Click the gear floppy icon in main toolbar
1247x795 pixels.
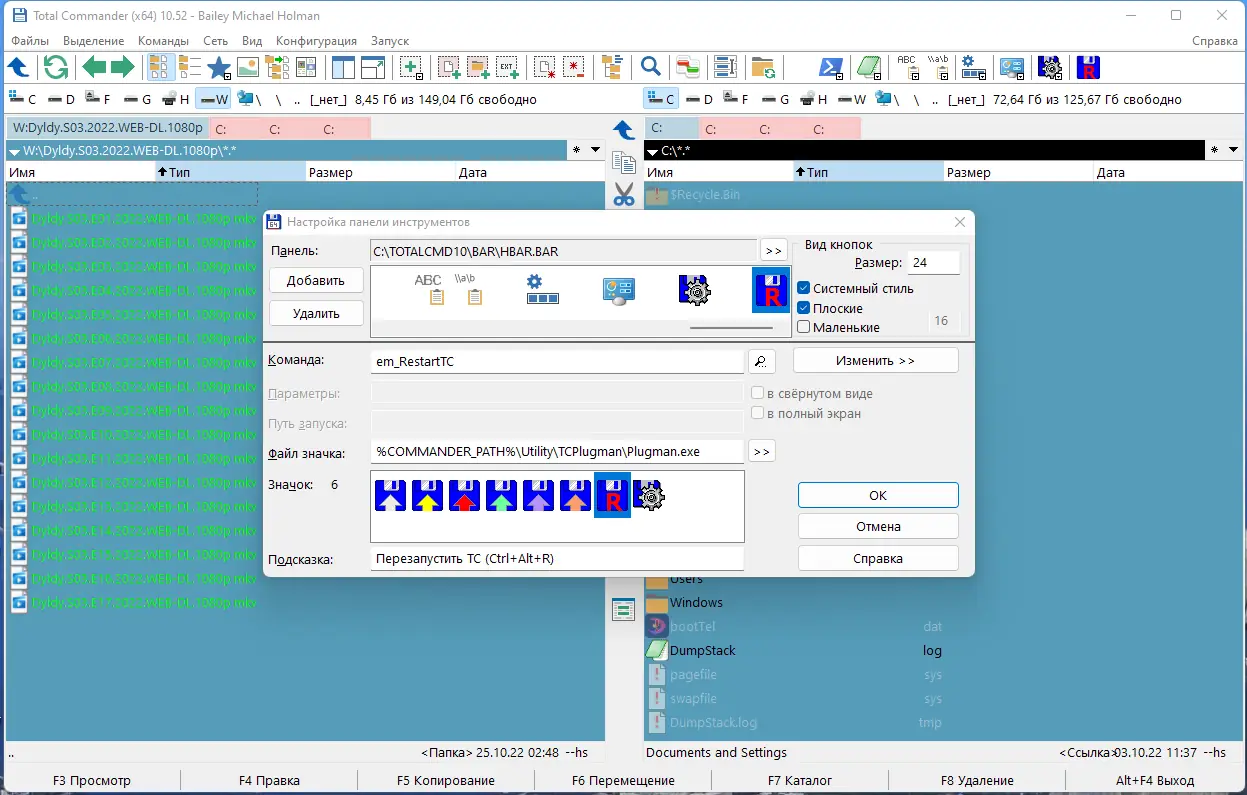pos(1050,67)
